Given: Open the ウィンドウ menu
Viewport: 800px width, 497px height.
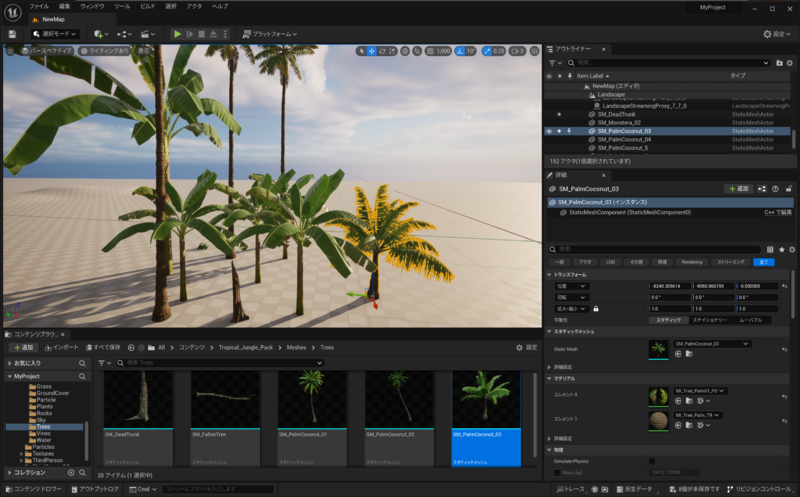Looking at the screenshot, I should (x=92, y=6).
